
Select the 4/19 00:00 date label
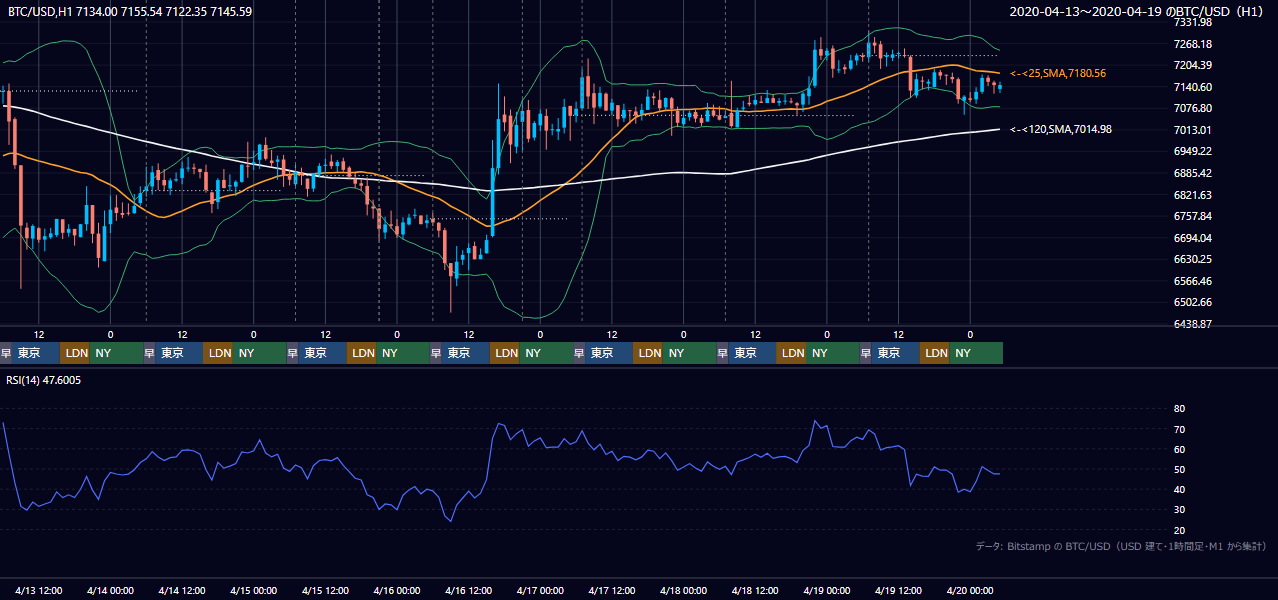pos(826,590)
